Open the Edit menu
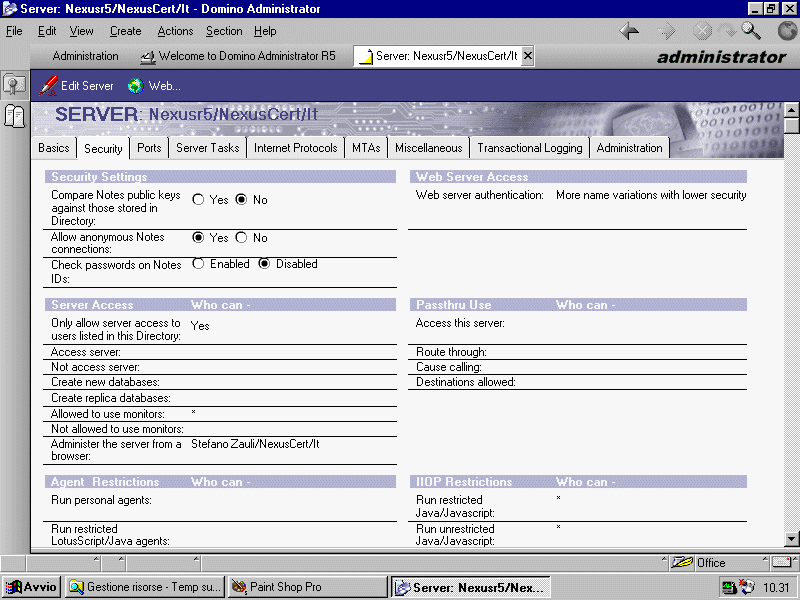This screenshot has height=600, width=800. (47, 31)
